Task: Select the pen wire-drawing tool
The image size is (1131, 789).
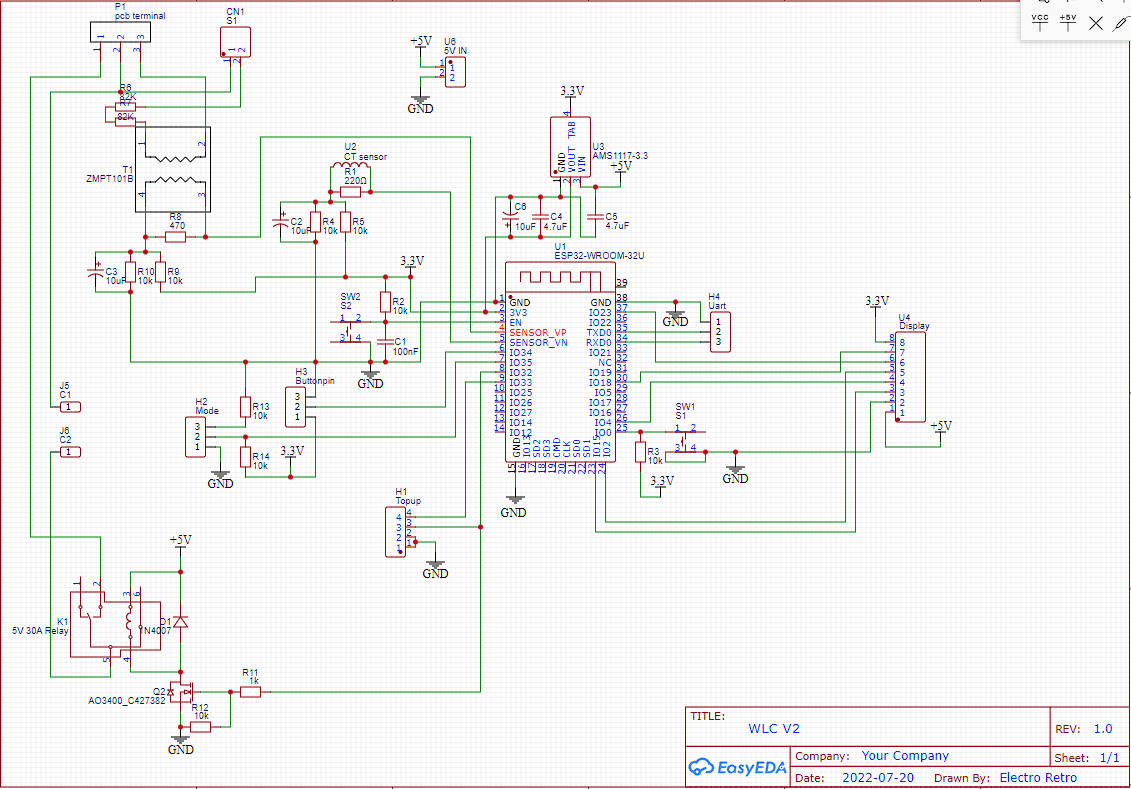Action: [1122, 24]
